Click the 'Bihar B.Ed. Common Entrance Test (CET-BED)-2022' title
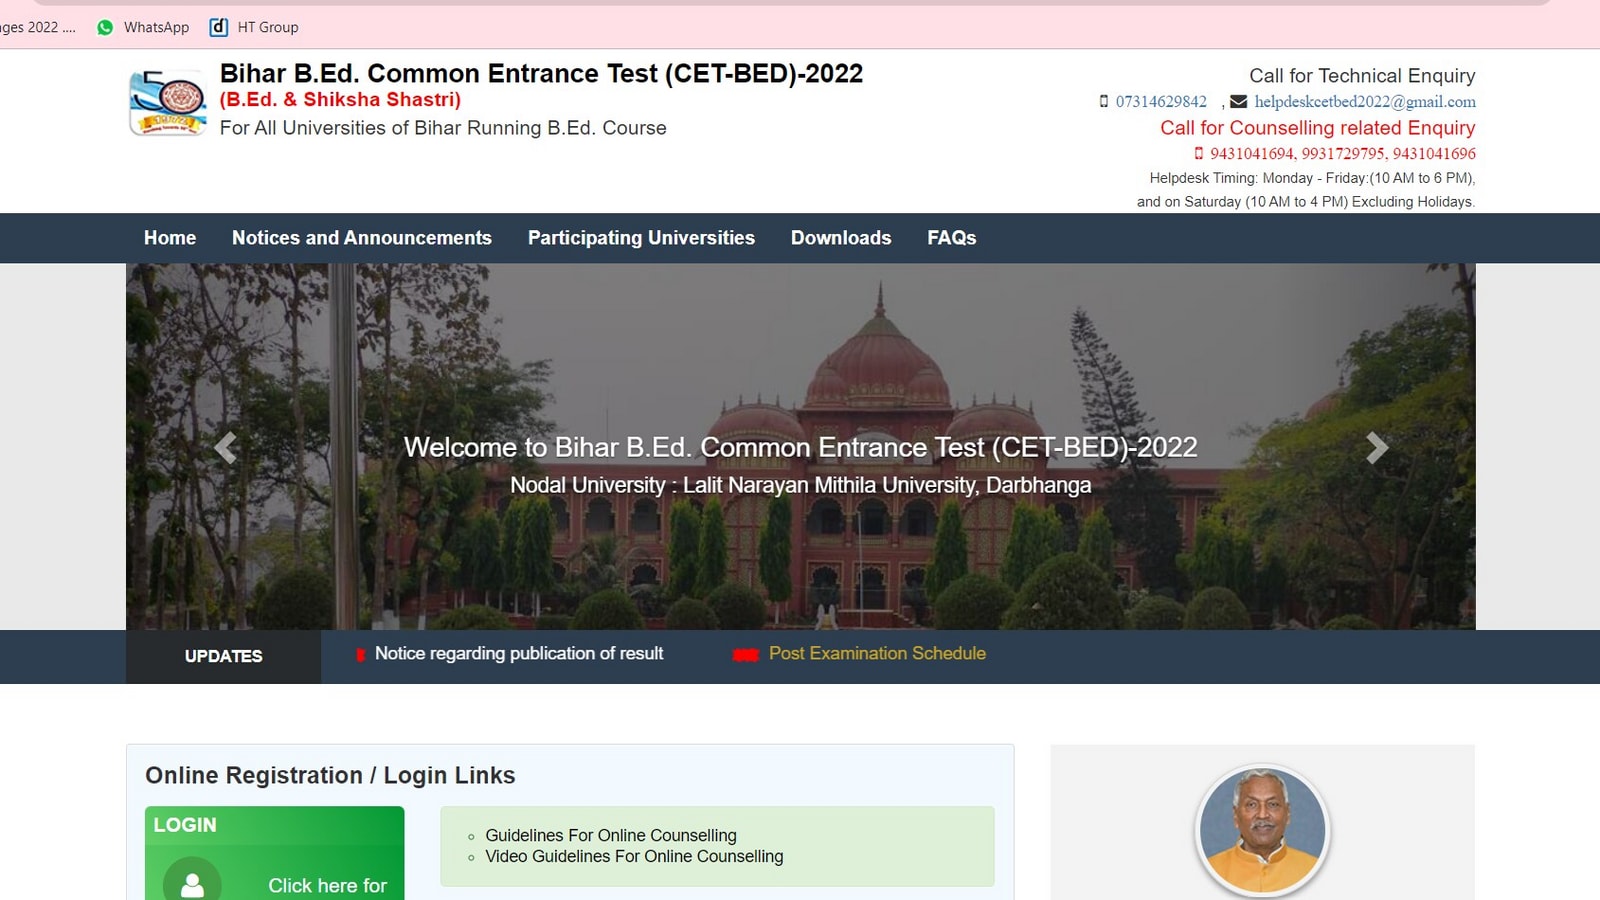Image resolution: width=1600 pixels, height=900 pixels. click(x=541, y=73)
